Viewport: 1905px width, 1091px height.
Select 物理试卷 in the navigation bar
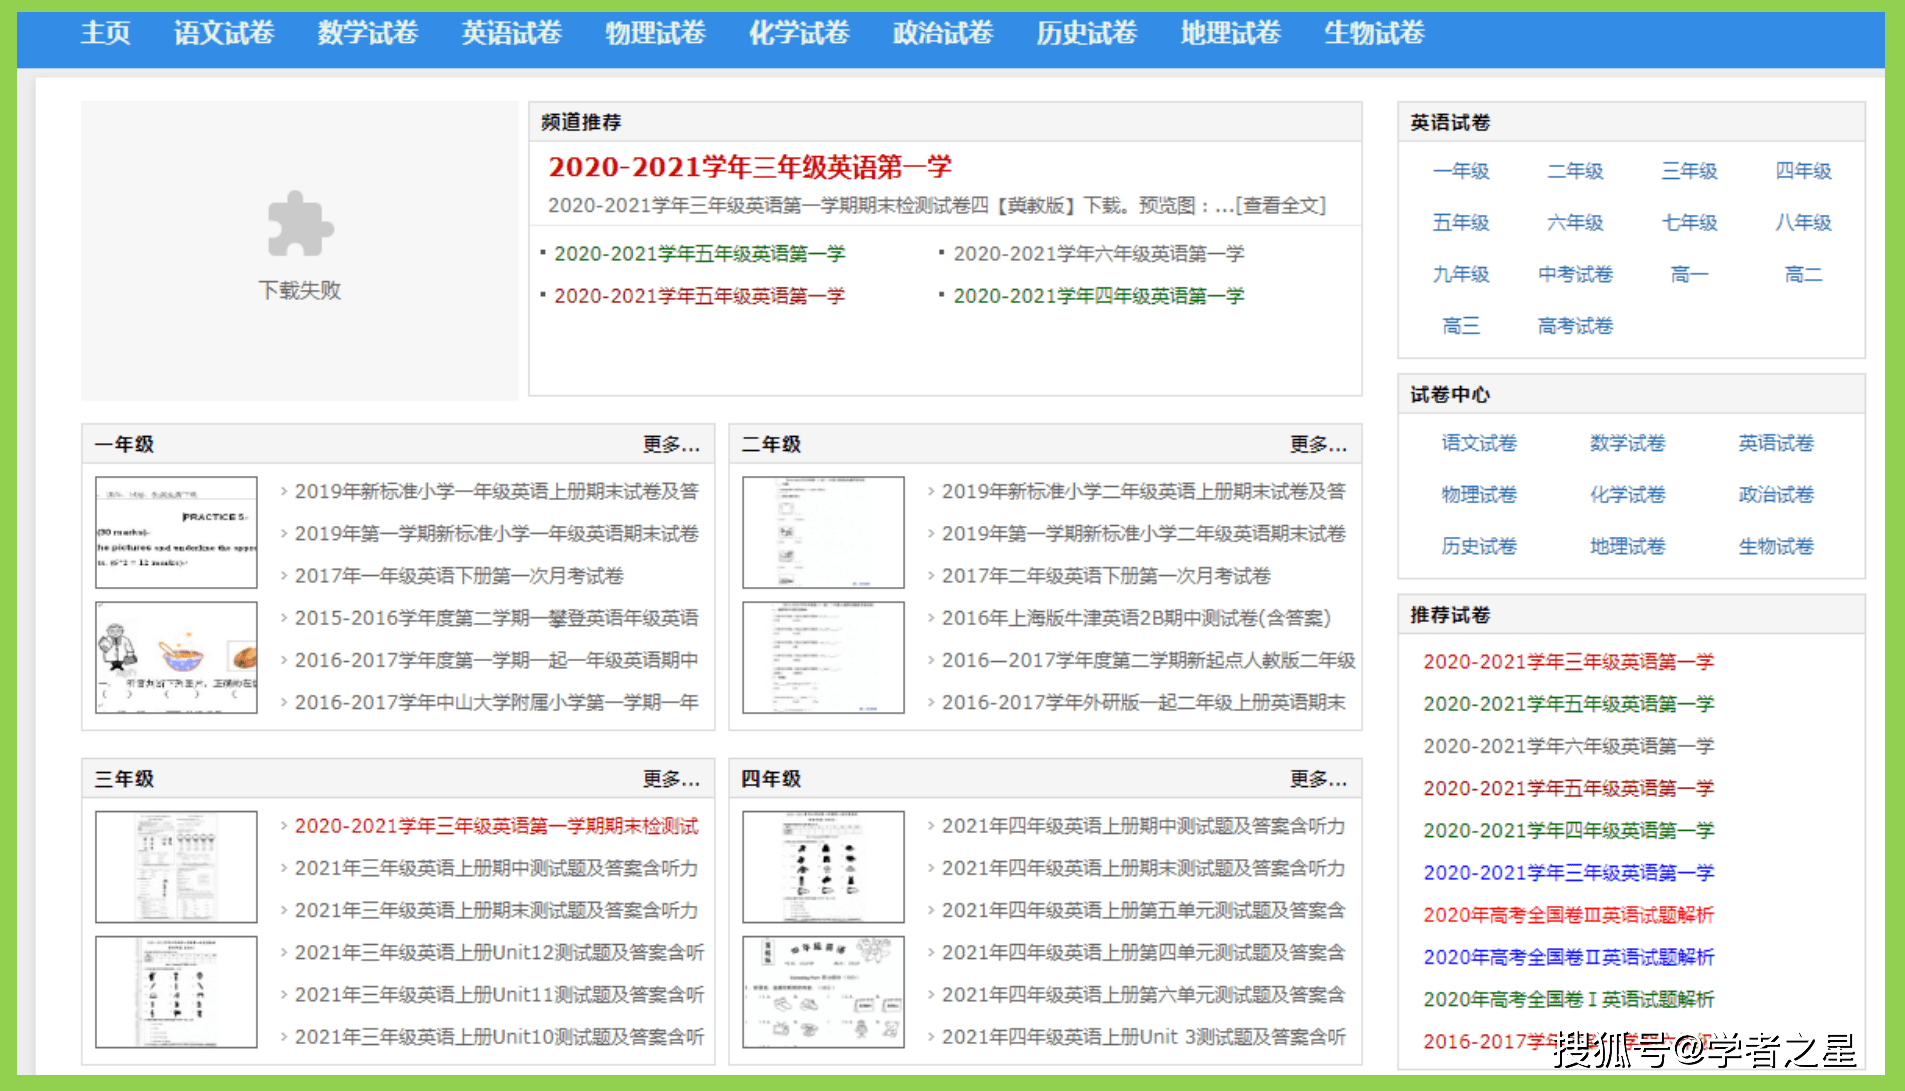coord(654,33)
